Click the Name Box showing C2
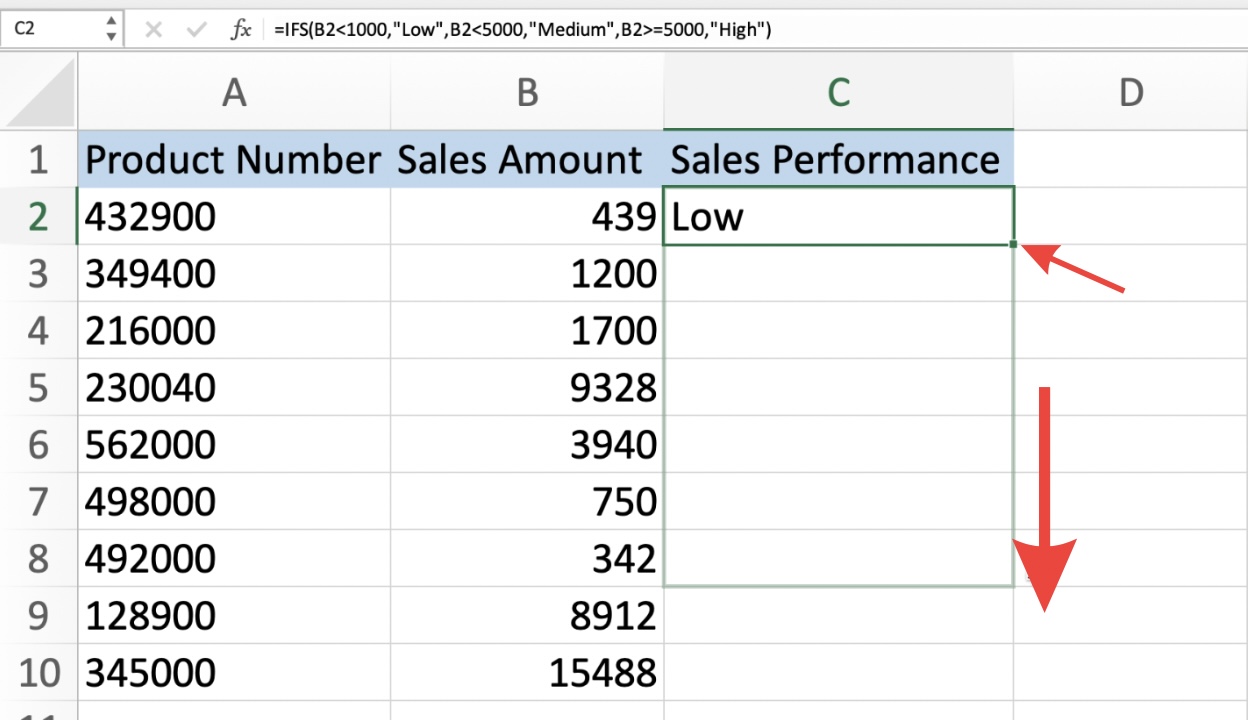 [x=52, y=29]
